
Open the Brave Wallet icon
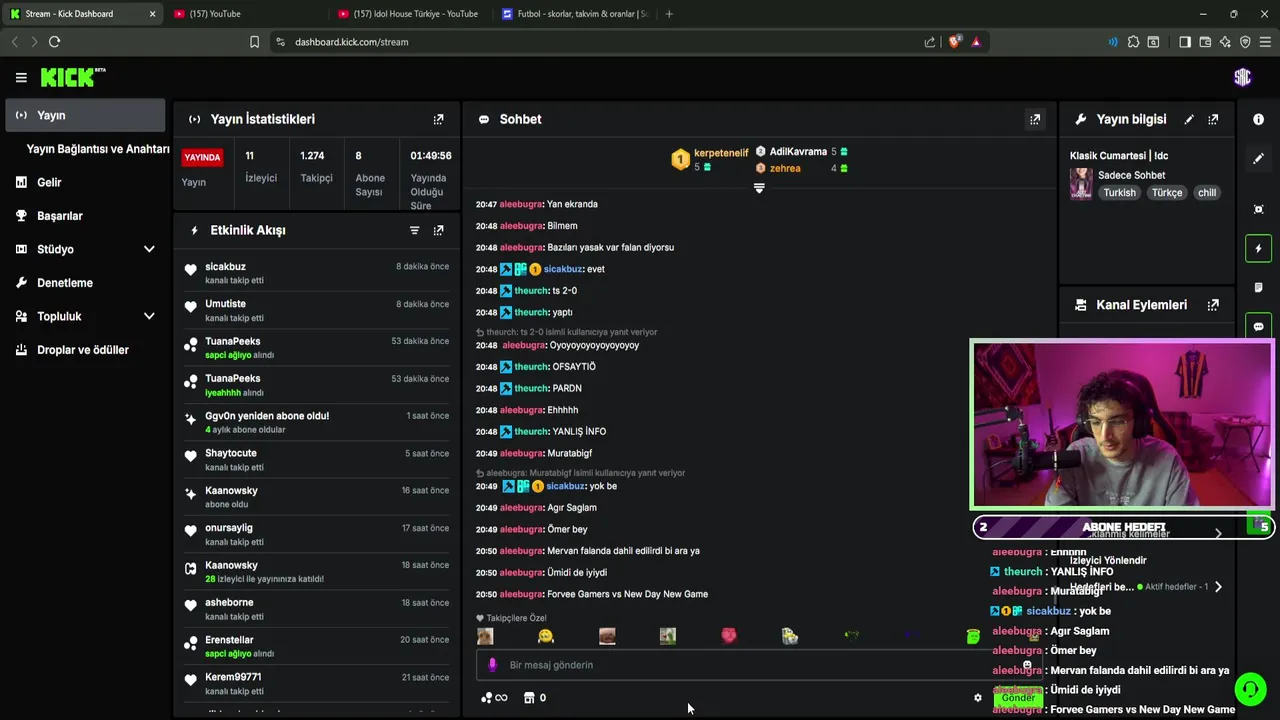pos(1205,42)
